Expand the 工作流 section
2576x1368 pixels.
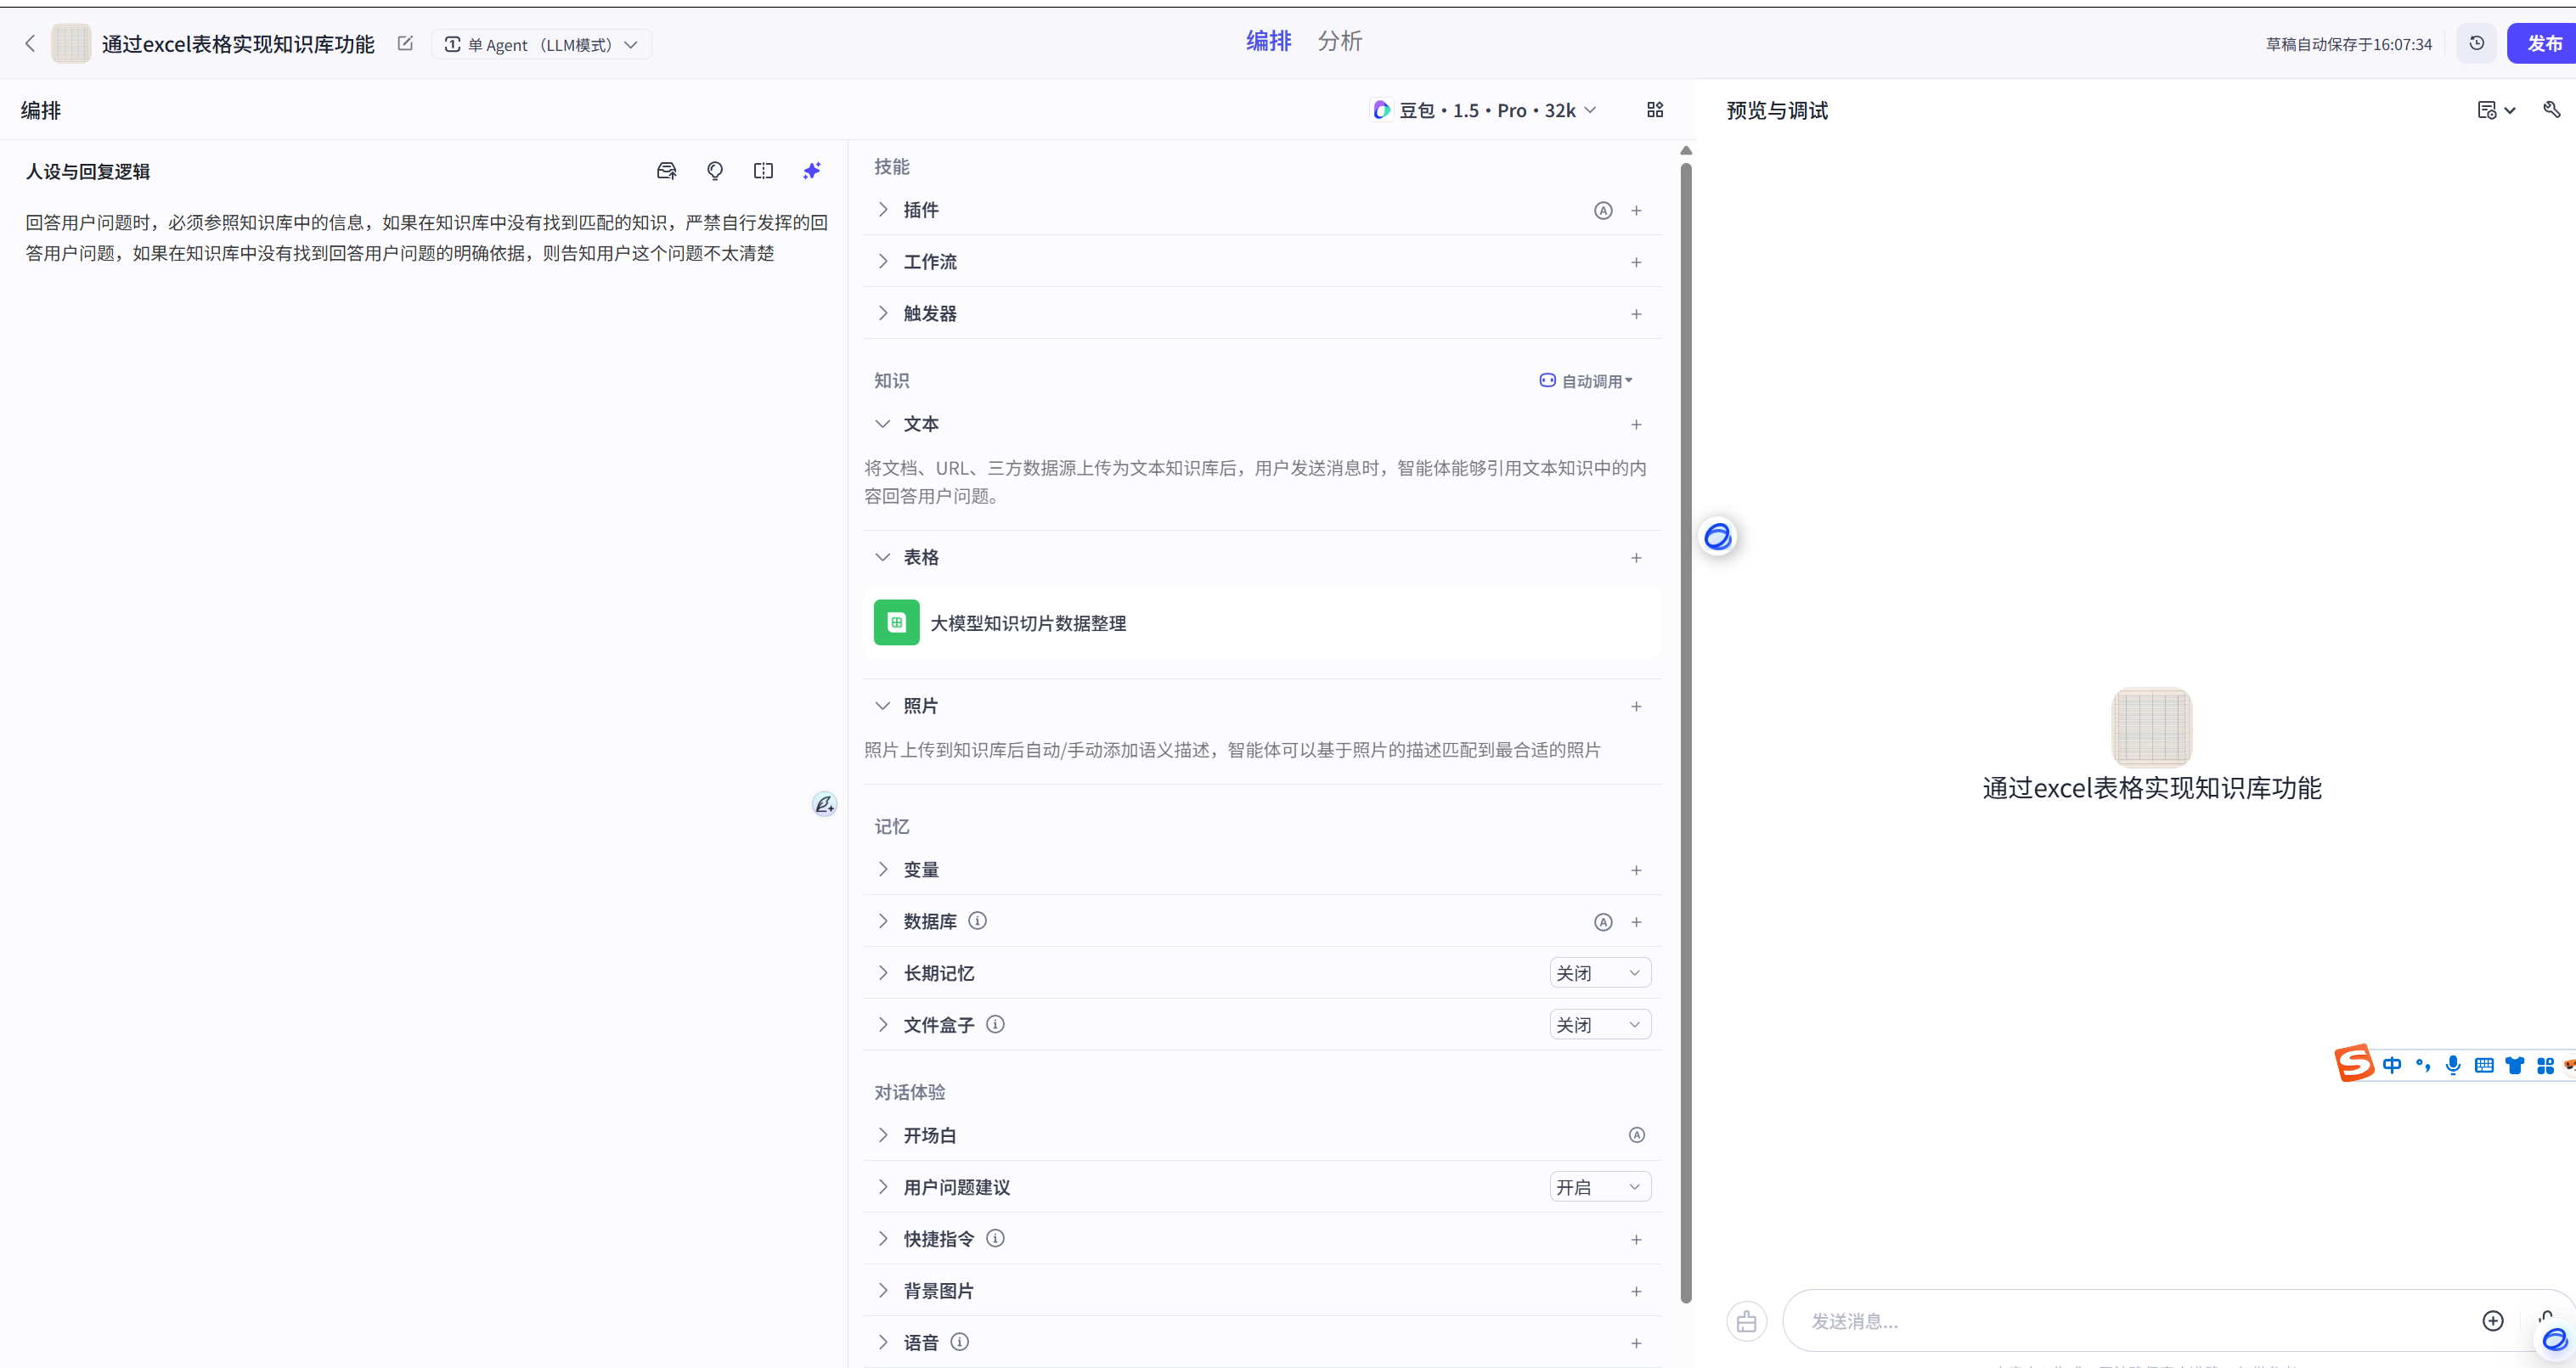pyautogui.click(x=930, y=262)
